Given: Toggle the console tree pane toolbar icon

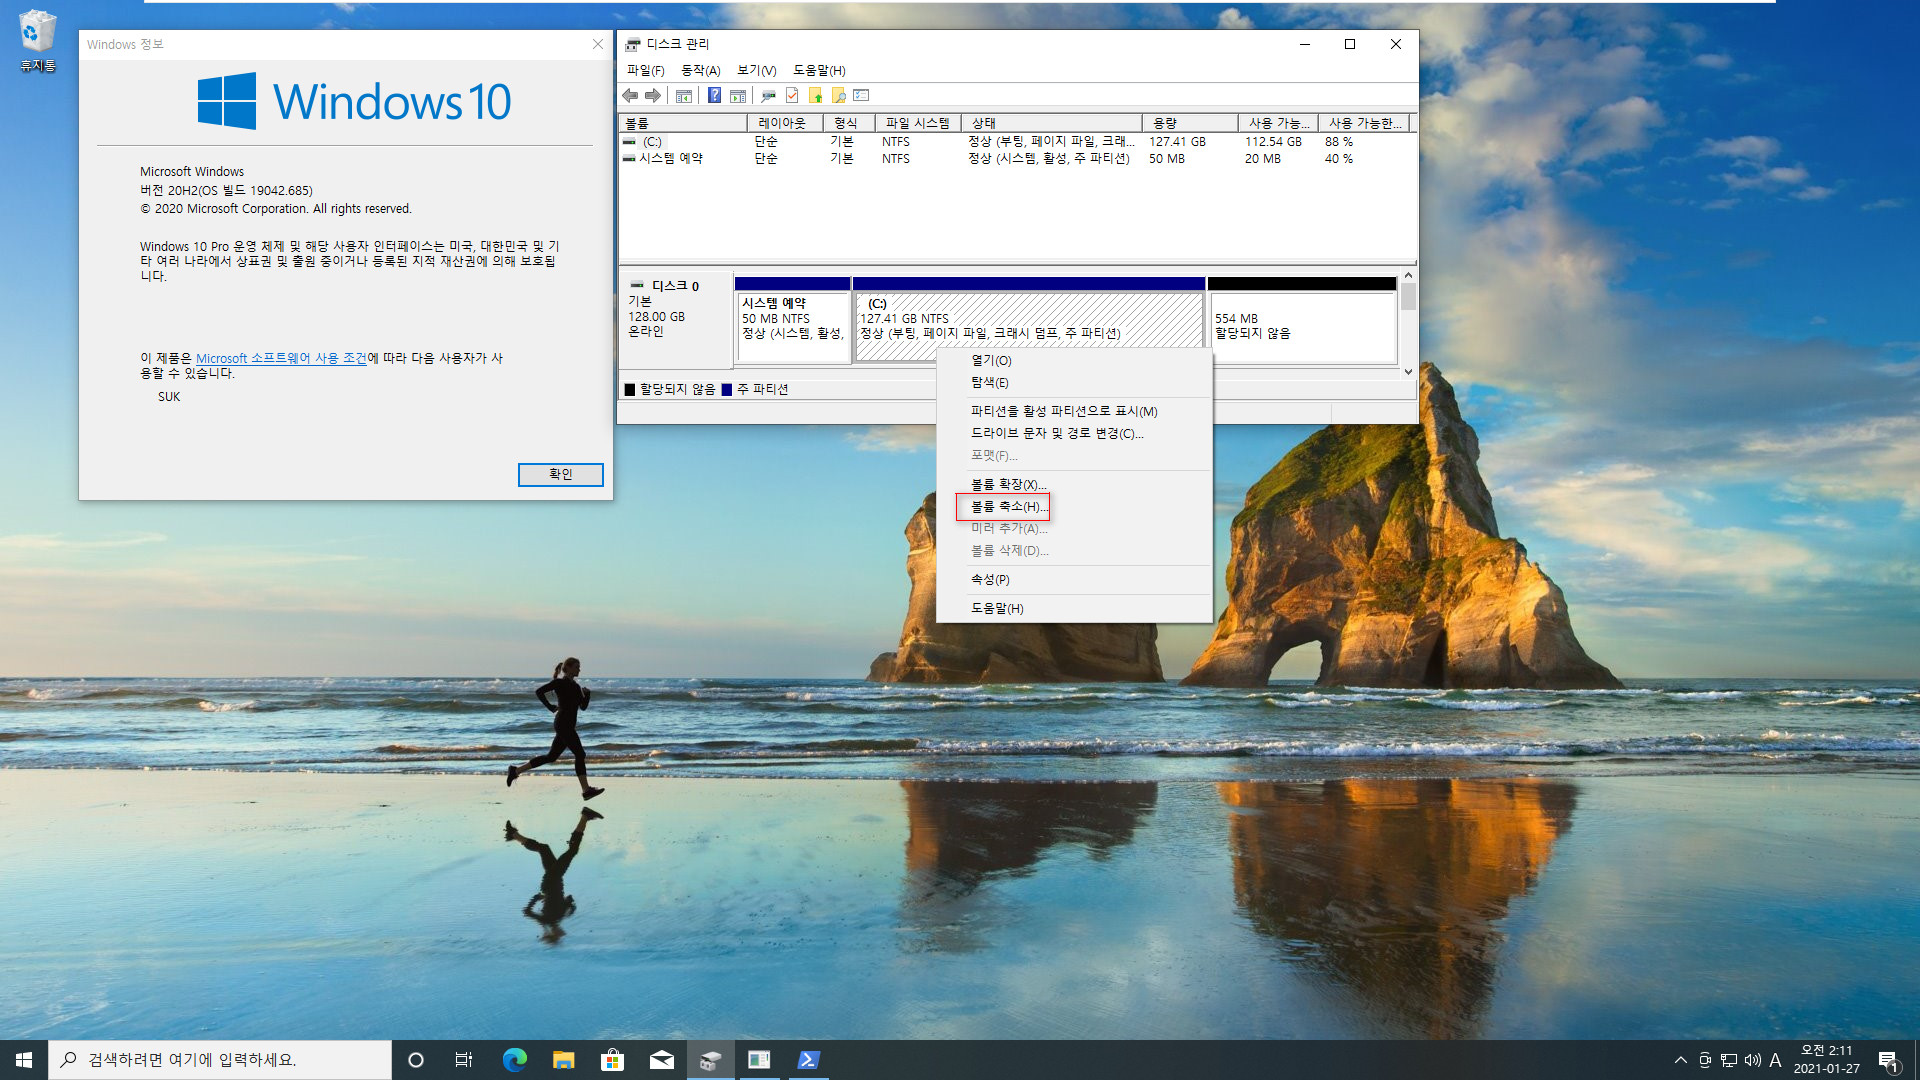Looking at the screenshot, I should coord(684,96).
